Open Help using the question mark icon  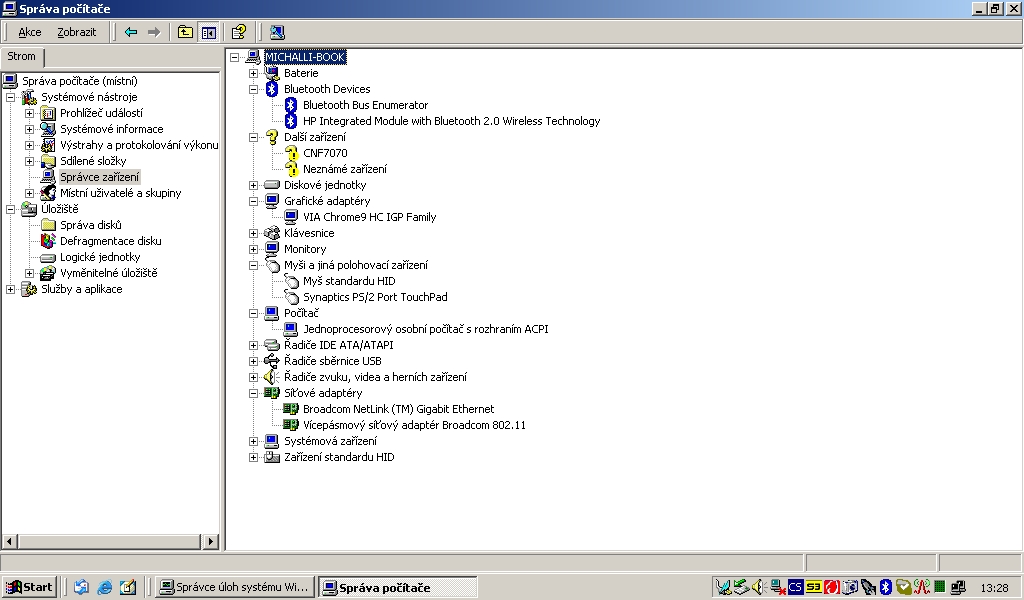click(239, 31)
